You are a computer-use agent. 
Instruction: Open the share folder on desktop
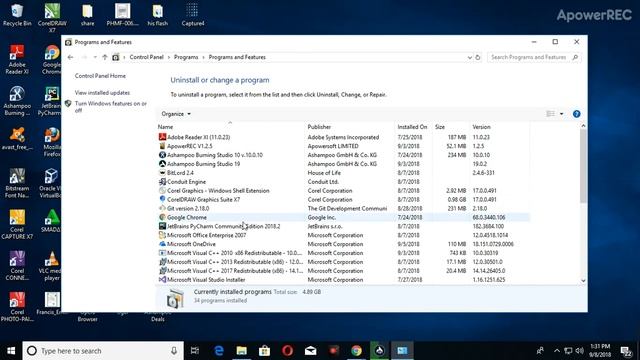pos(87,15)
